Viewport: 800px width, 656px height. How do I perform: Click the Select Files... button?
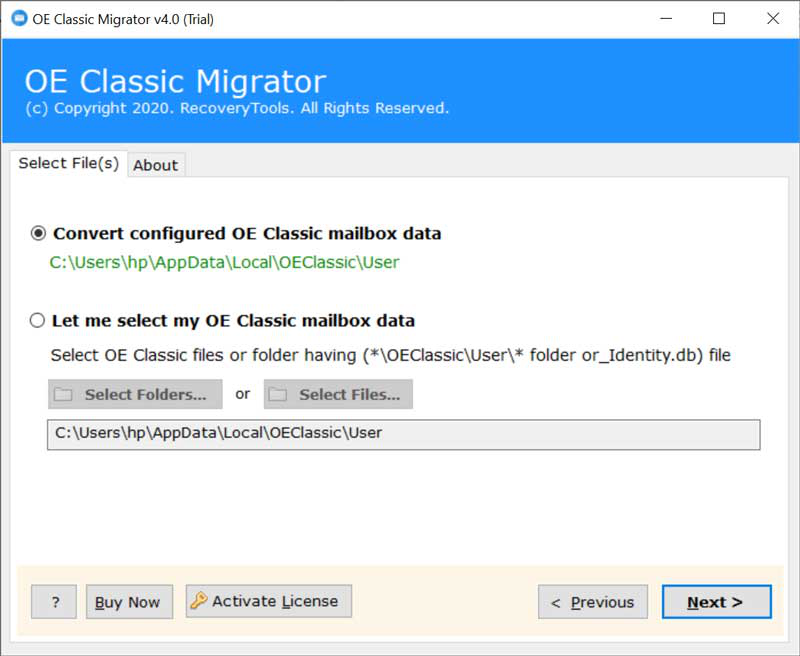[x=338, y=394]
